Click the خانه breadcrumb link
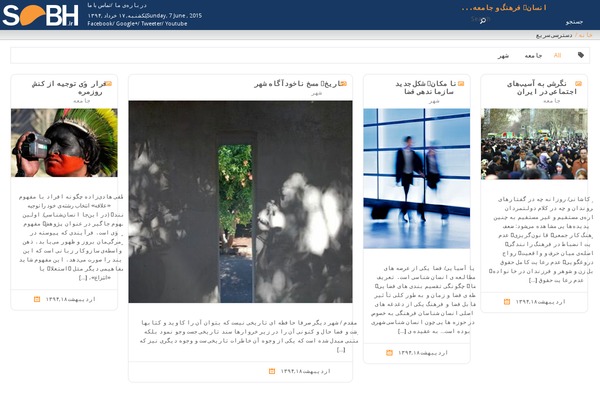Screen dimensions: 600x400 (x=585, y=35)
